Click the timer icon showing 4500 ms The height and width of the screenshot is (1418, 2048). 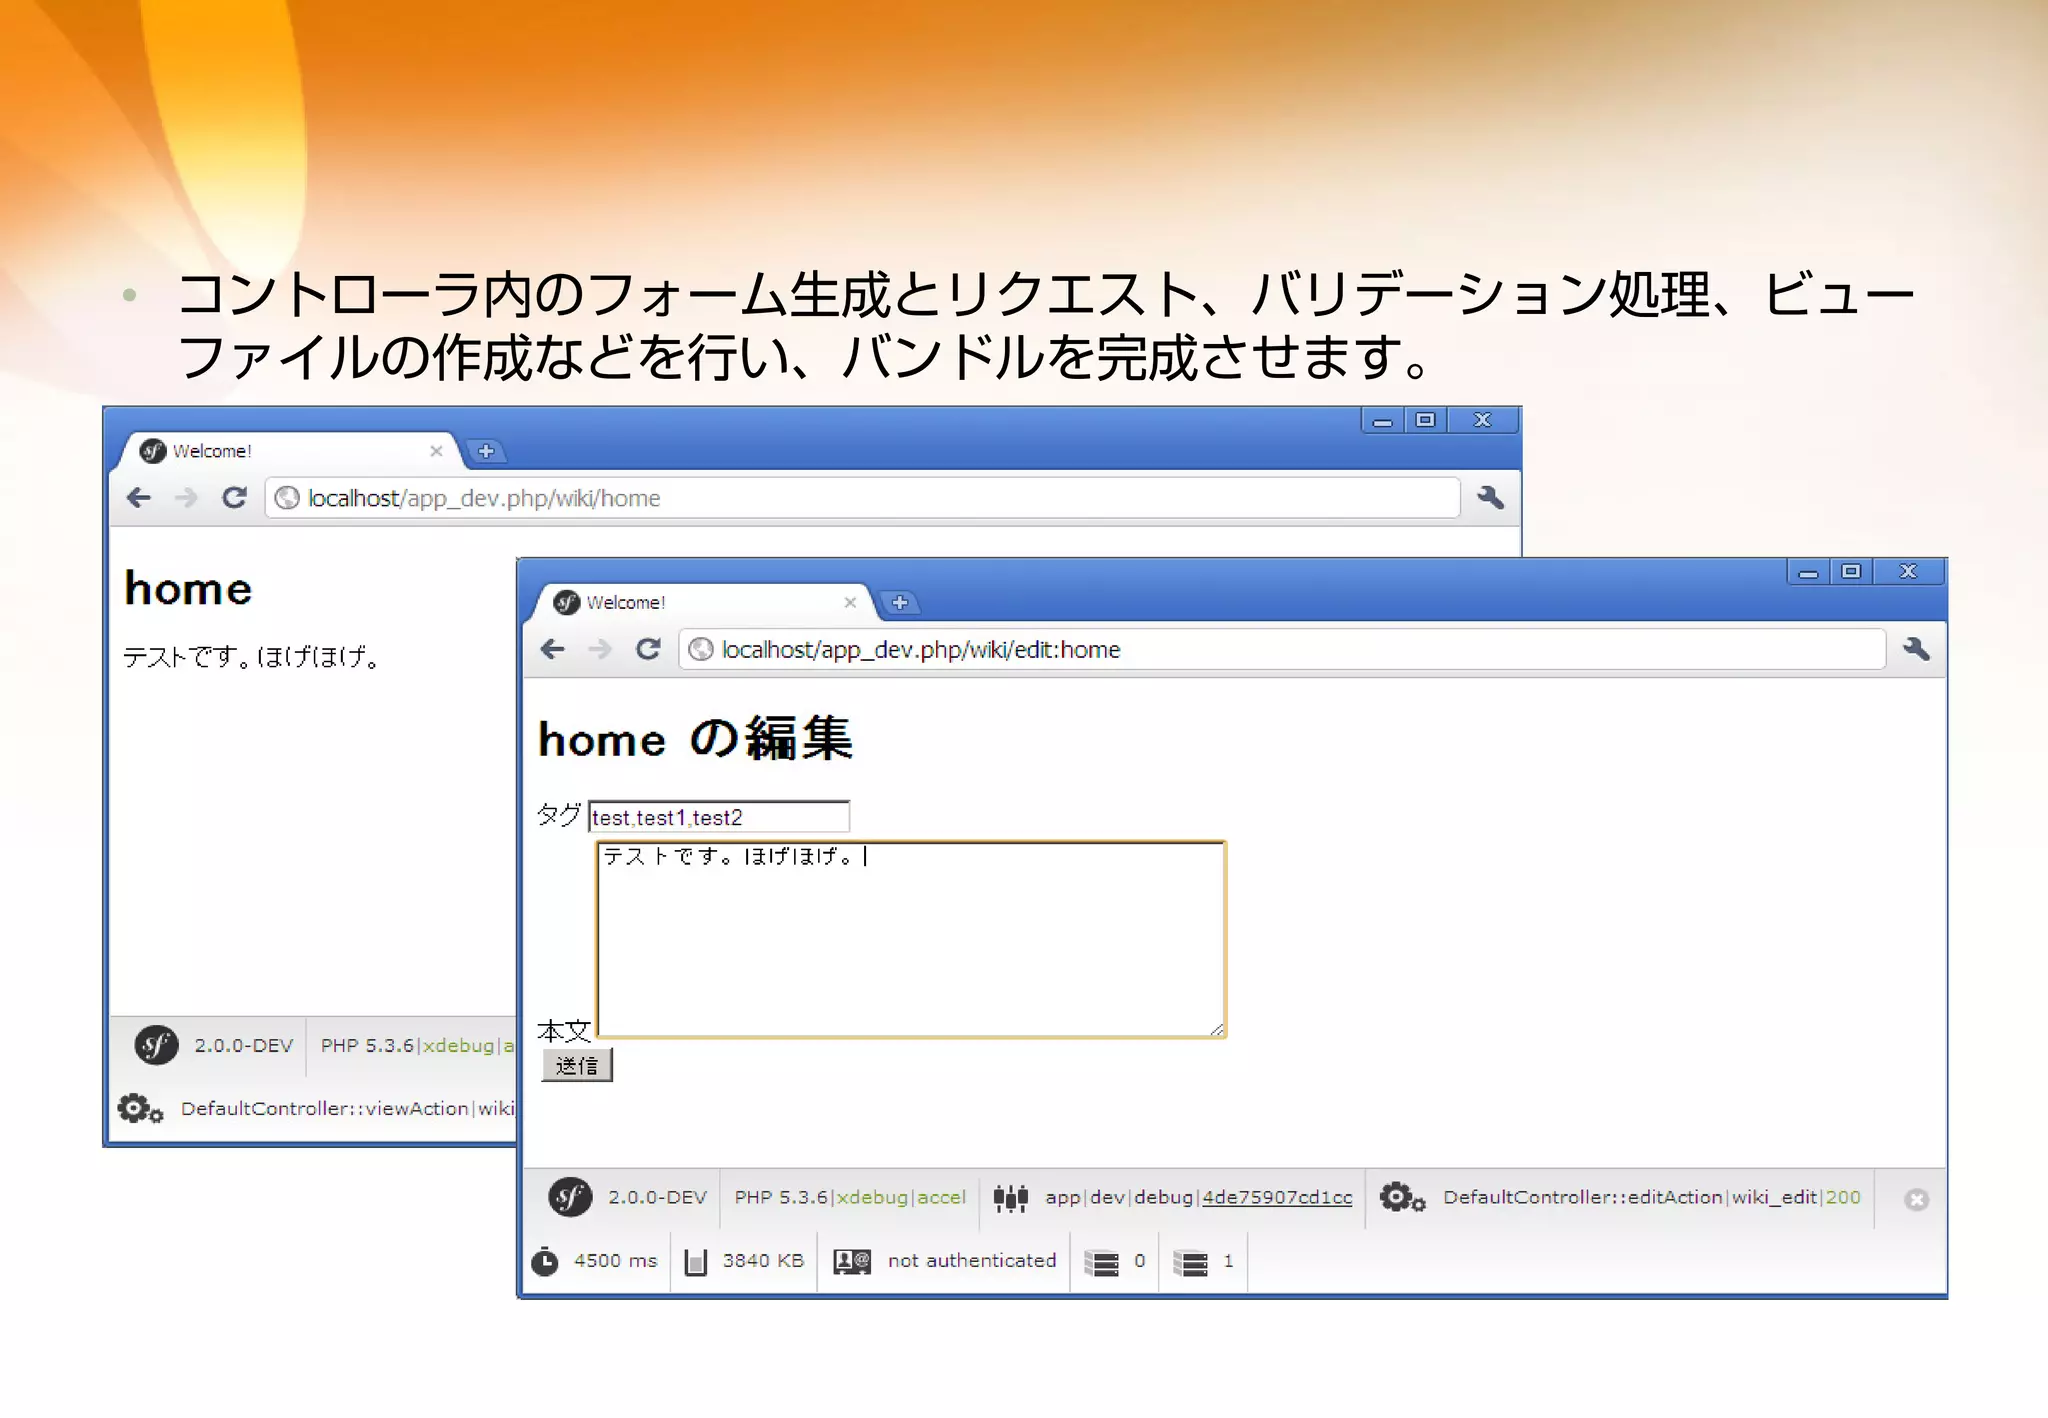[545, 1261]
